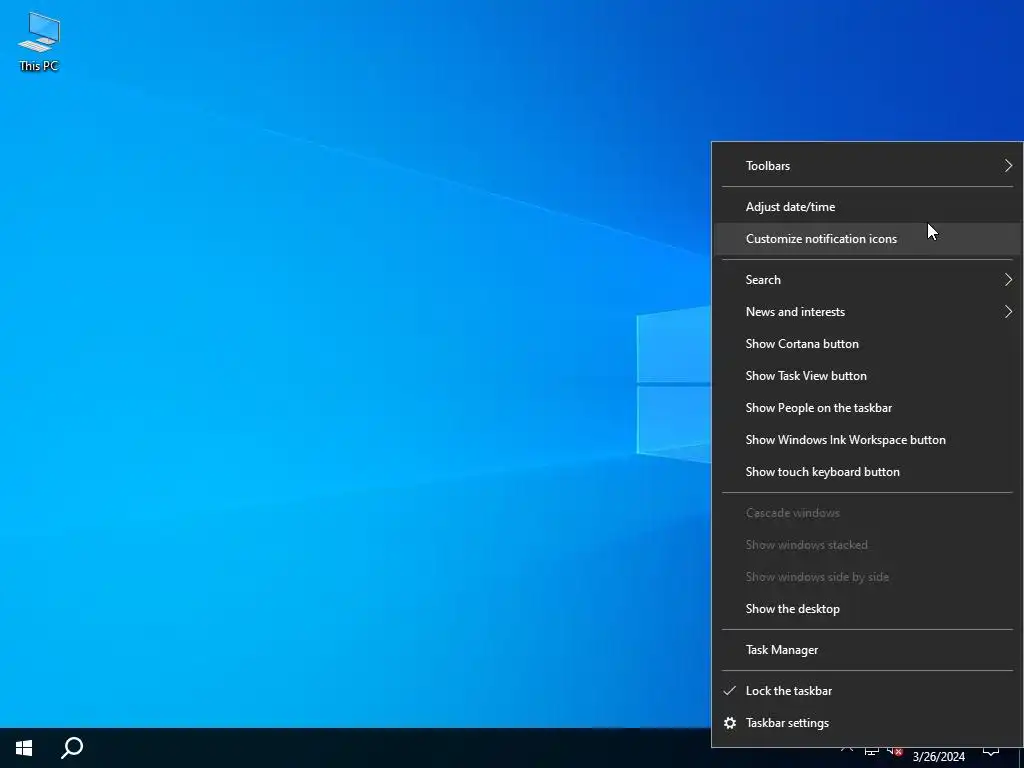Launch Task Manager from the menu

[867, 650]
